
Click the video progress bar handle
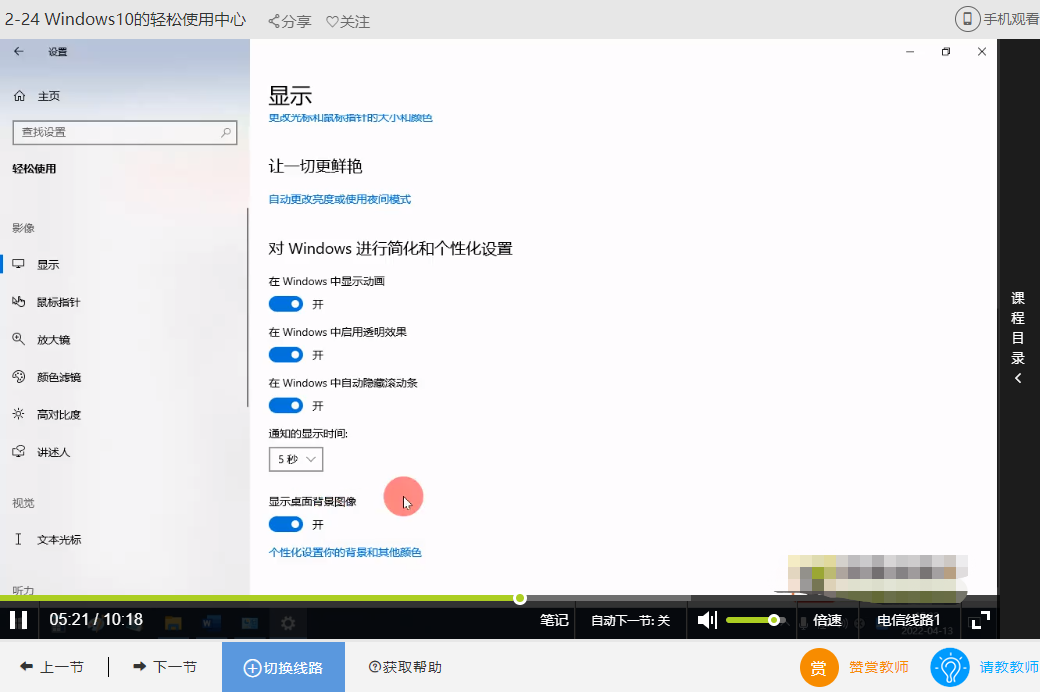coord(520,598)
